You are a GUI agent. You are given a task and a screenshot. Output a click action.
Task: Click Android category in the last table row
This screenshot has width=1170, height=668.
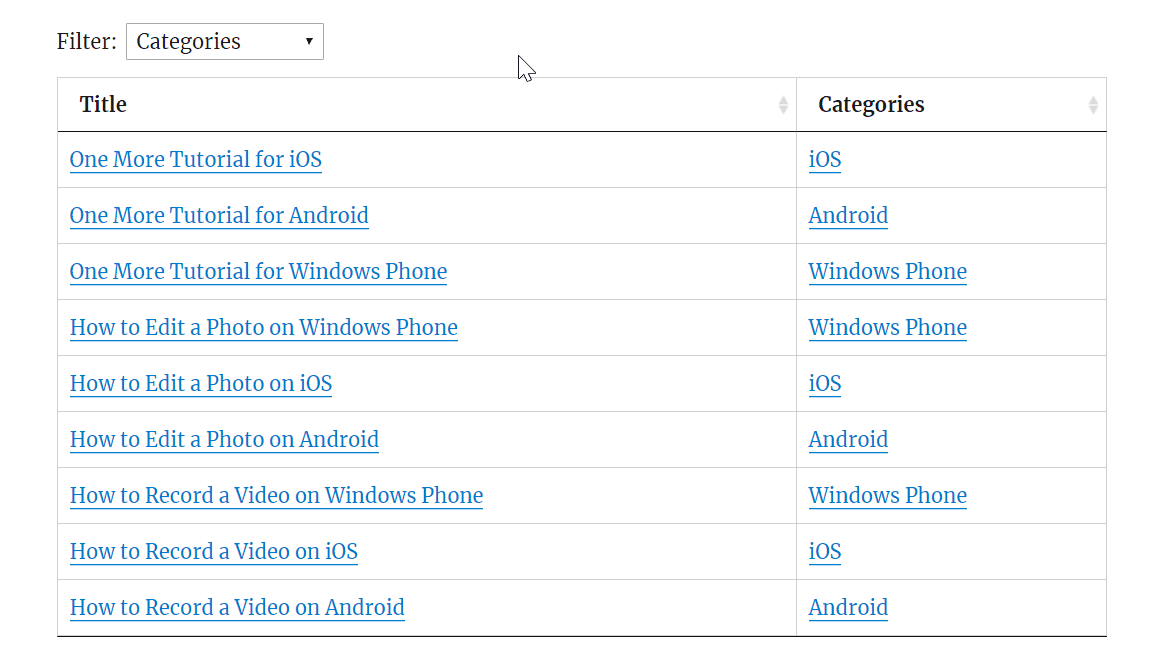[848, 608]
